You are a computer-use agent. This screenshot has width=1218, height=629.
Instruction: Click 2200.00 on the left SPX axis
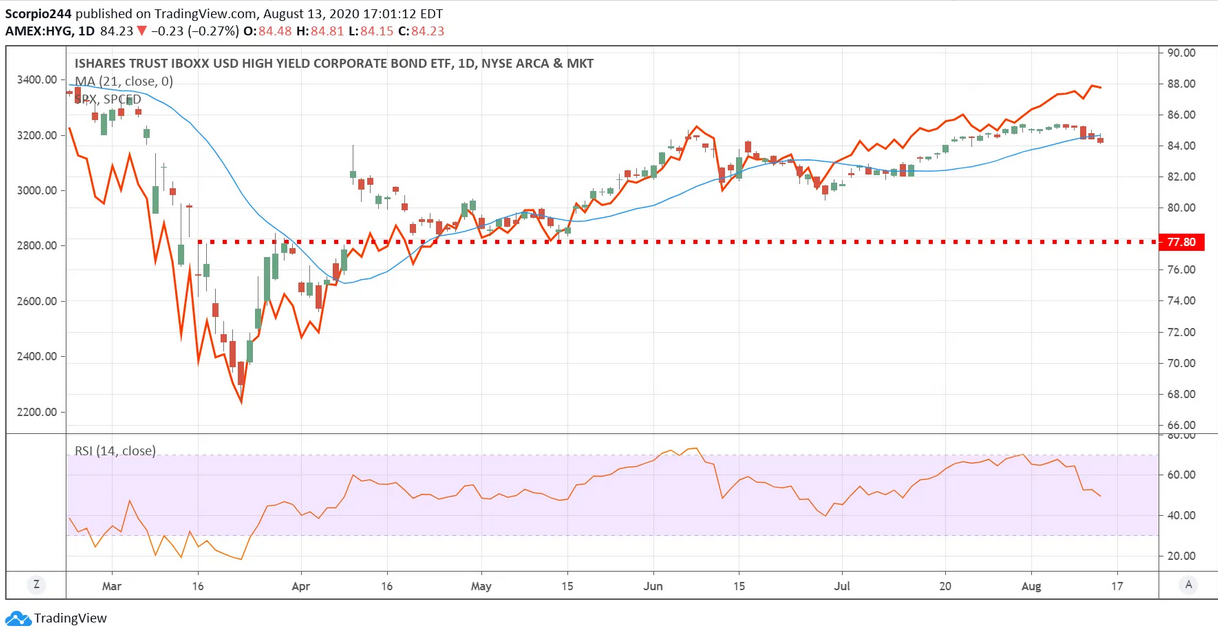(36, 412)
